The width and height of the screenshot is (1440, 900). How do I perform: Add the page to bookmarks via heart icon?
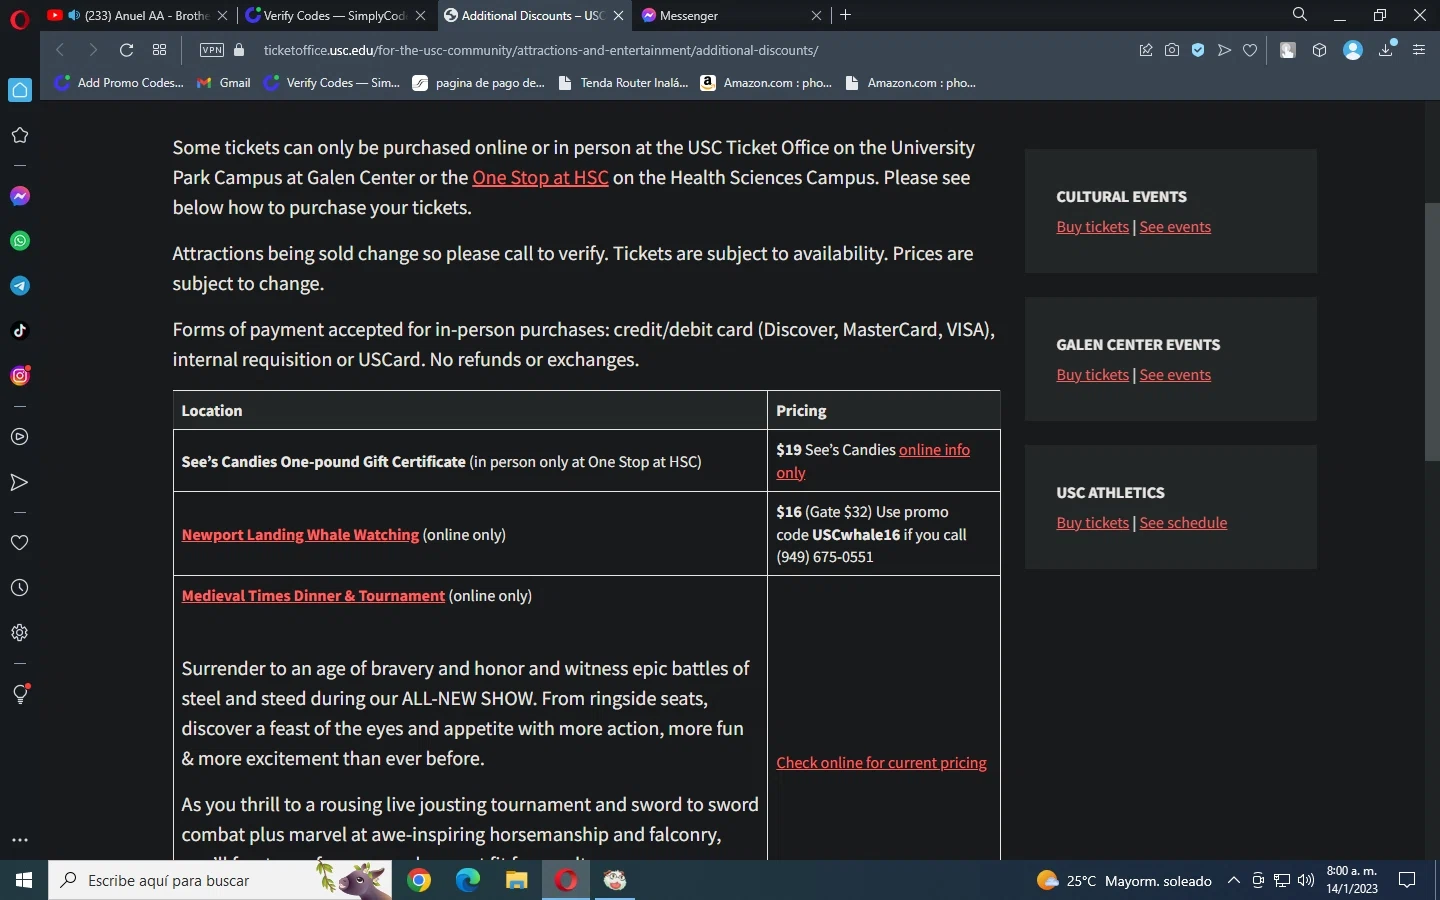[1250, 50]
